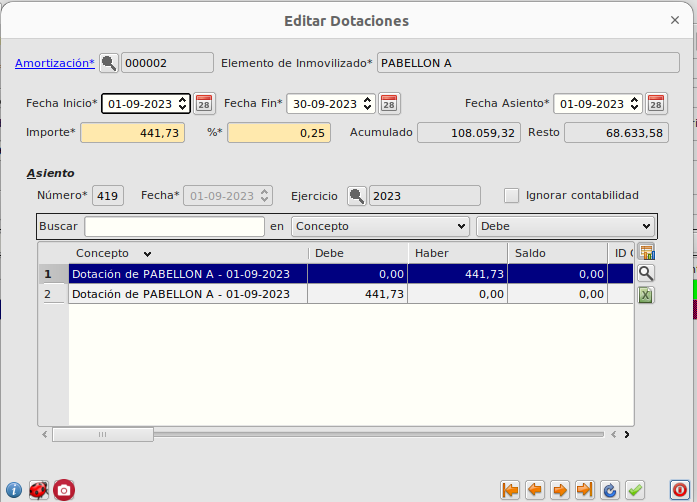The height and width of the screenshot is (502, 697).
Task: Select grid row number 1 header
Action: 53,274
